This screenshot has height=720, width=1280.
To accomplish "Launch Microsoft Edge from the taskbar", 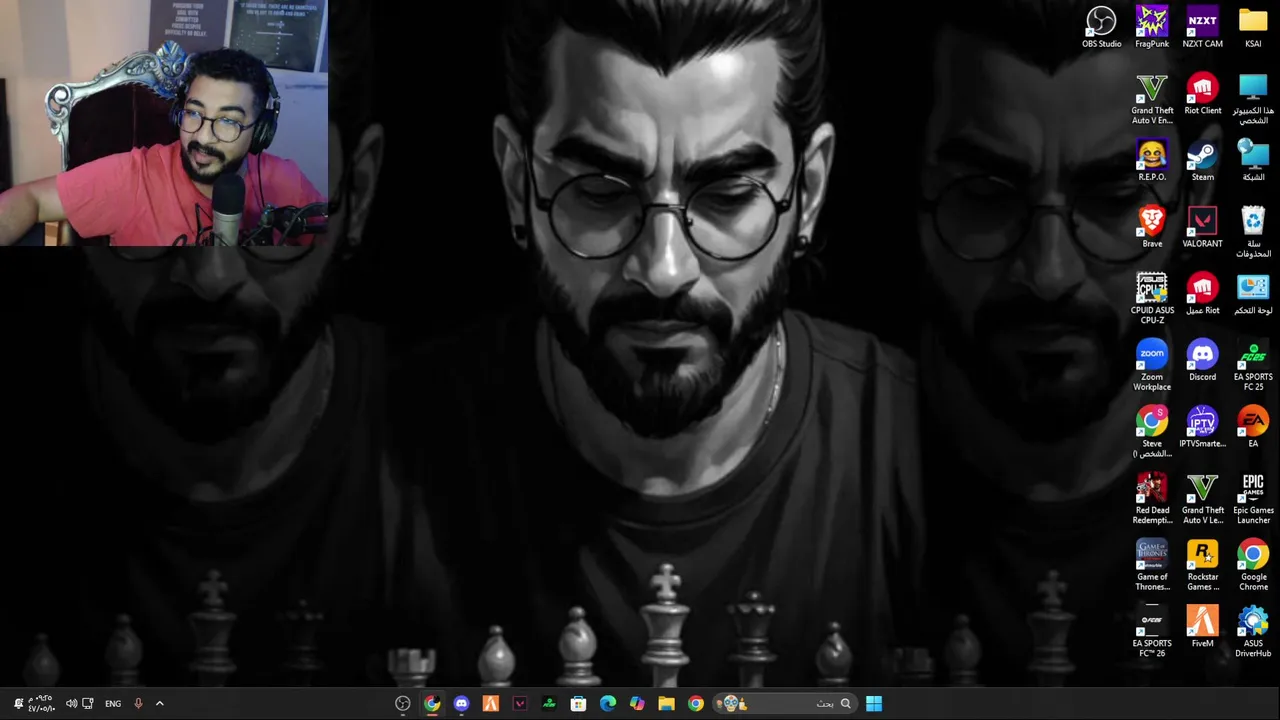I will [x=607, y=704].
